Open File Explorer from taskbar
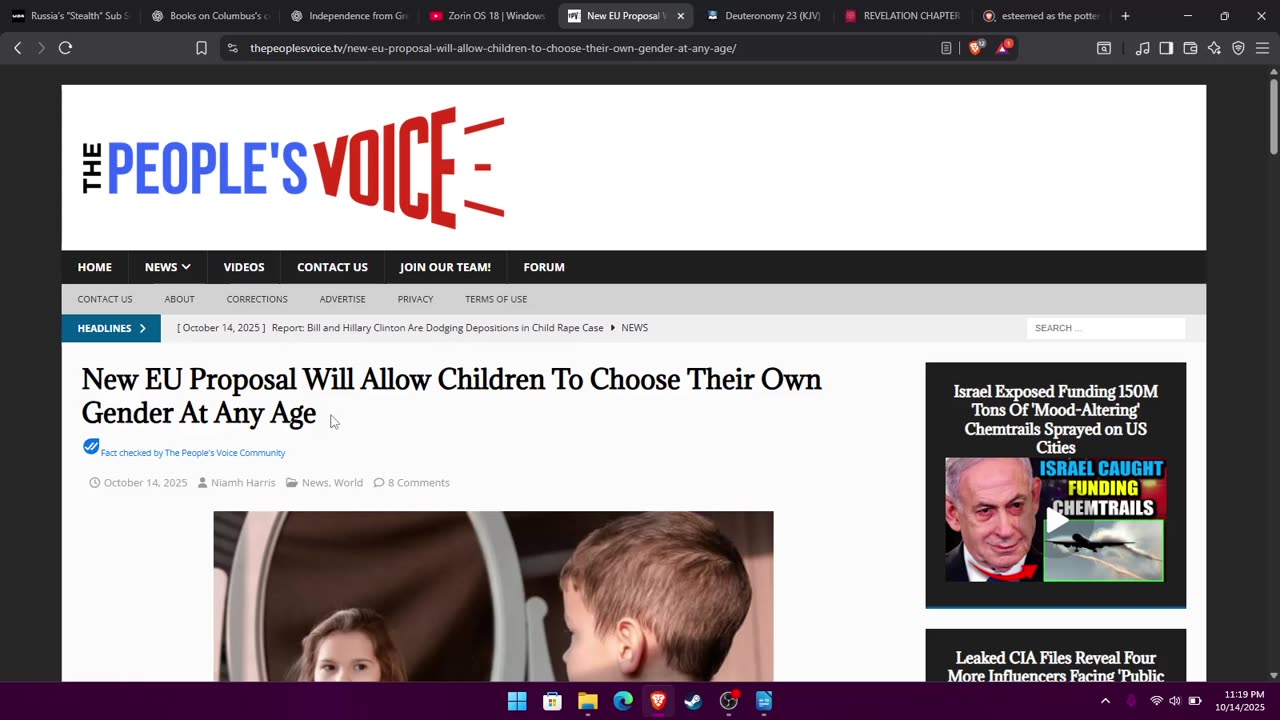 (588, 701)
